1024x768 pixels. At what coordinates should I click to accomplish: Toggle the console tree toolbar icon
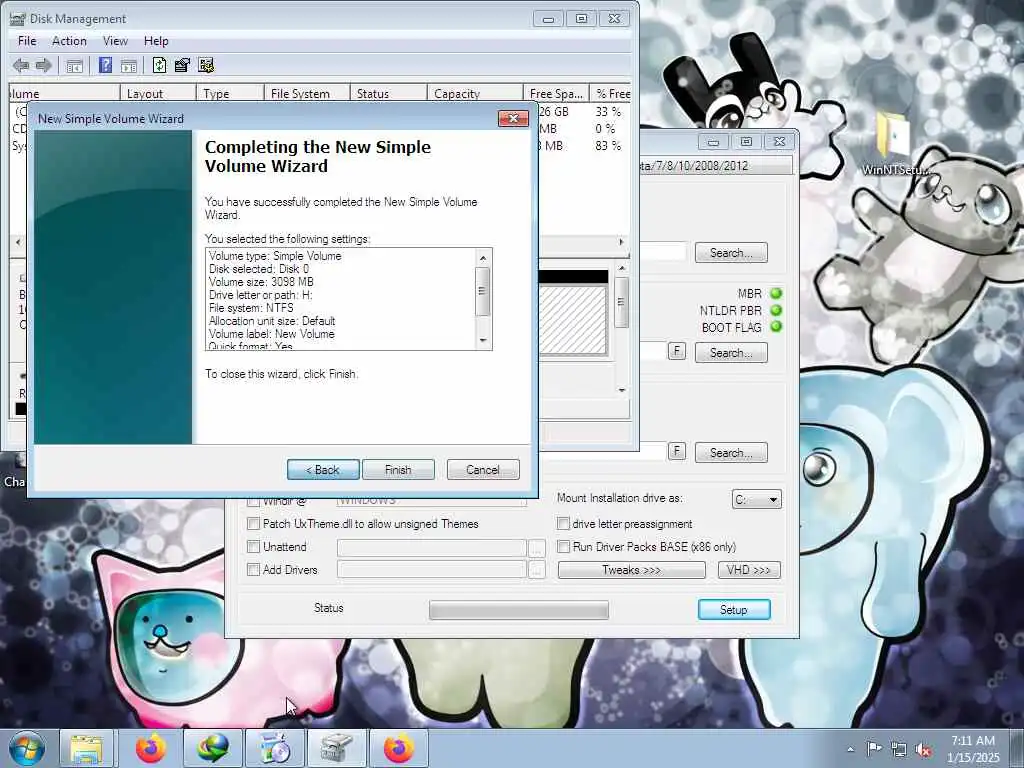[74, 65]
